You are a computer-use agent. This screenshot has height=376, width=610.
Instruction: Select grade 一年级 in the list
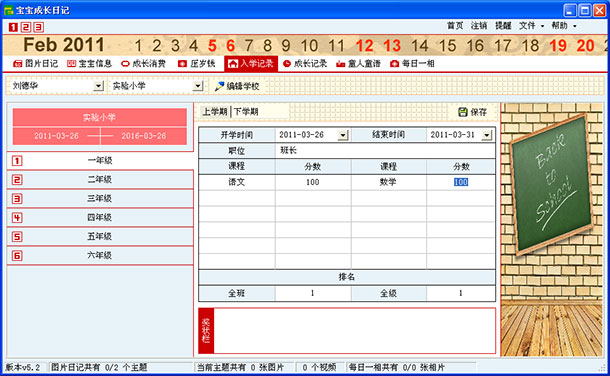pos(100,160)
